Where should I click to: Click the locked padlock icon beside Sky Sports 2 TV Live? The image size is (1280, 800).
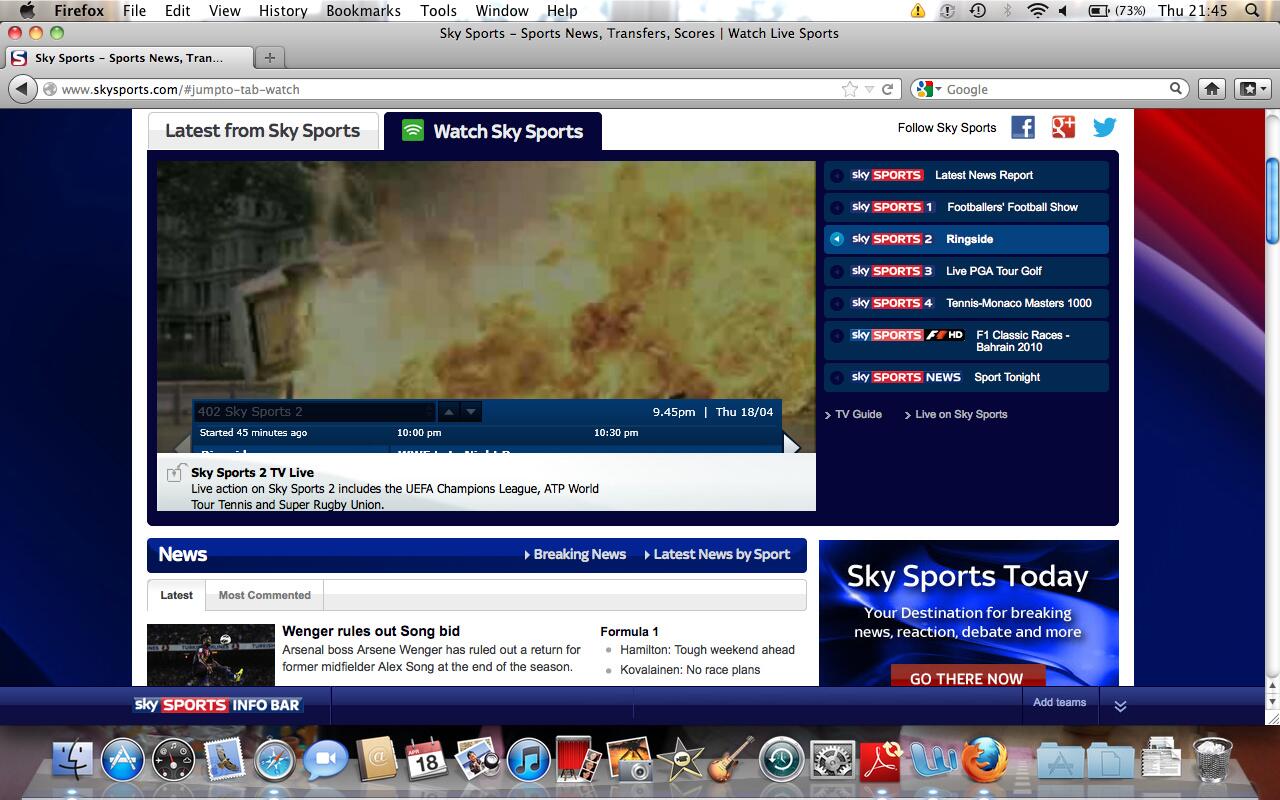point(175,472)
